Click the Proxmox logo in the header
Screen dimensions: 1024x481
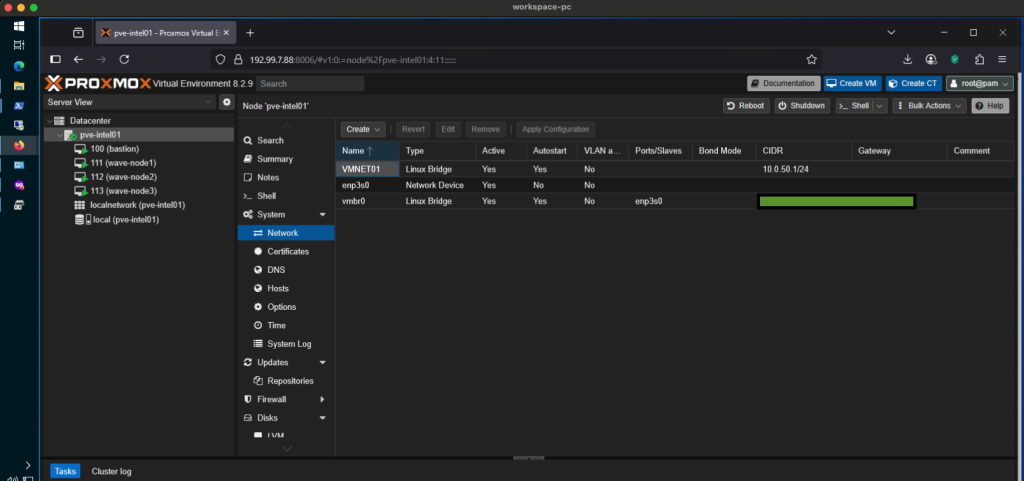pos(98,84)
